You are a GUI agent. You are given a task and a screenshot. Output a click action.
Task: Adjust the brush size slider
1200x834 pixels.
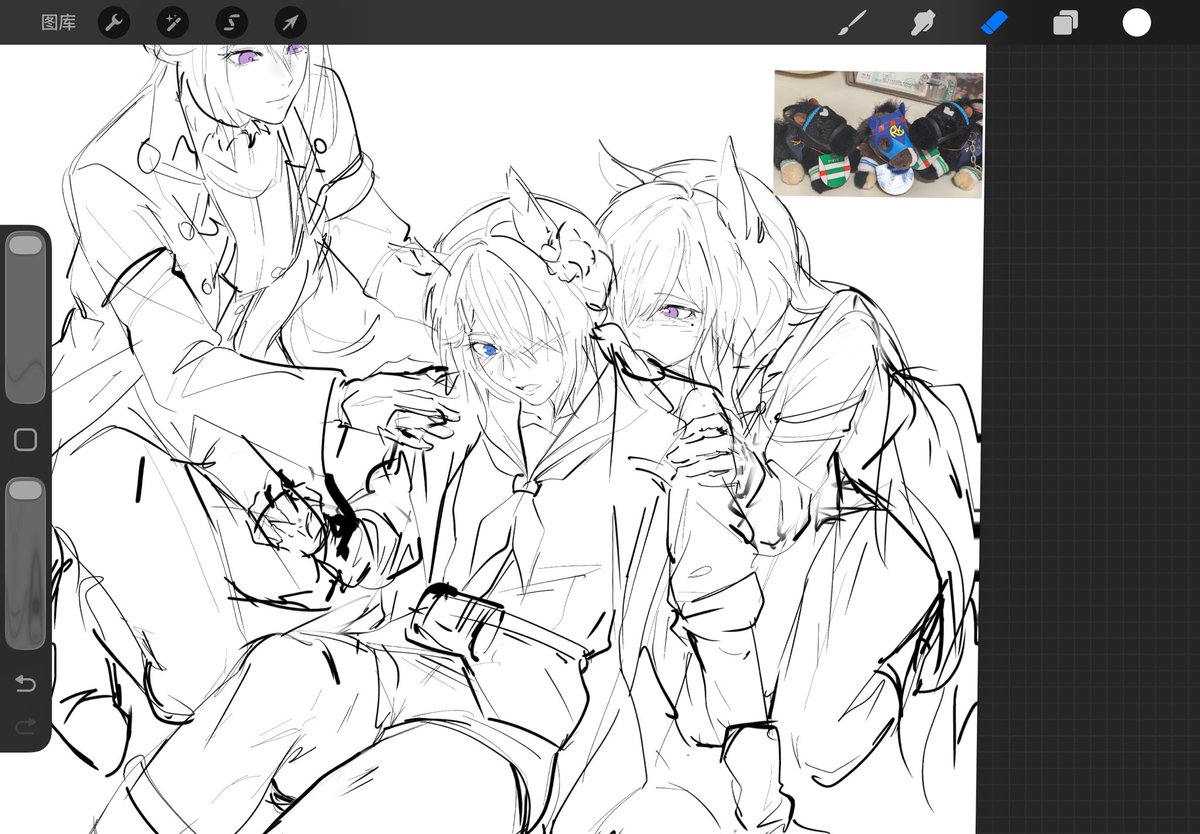click(x=25, y=318)
